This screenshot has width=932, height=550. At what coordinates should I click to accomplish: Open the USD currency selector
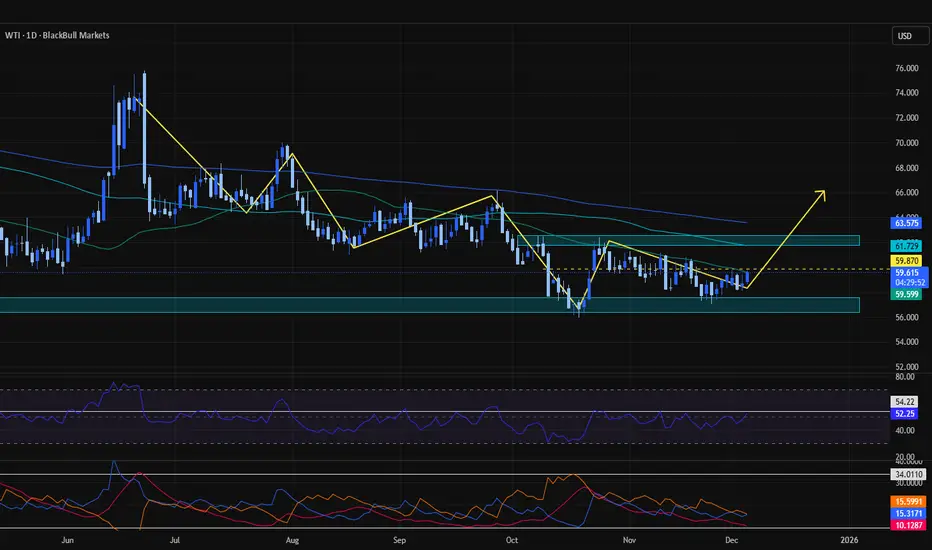click(910, 36)
